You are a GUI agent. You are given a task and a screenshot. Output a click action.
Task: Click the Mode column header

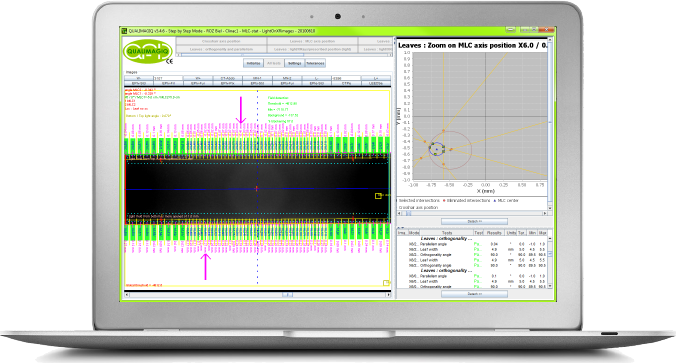(414, 233)
